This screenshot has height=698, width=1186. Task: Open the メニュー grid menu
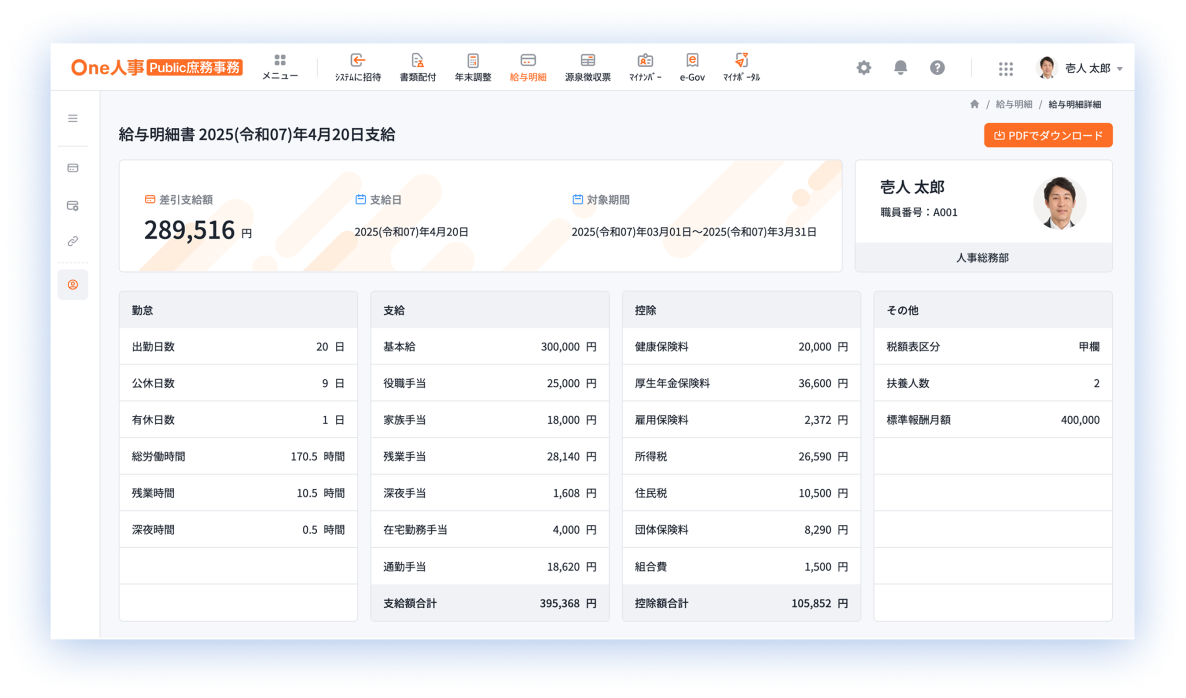tap(280, 67)
